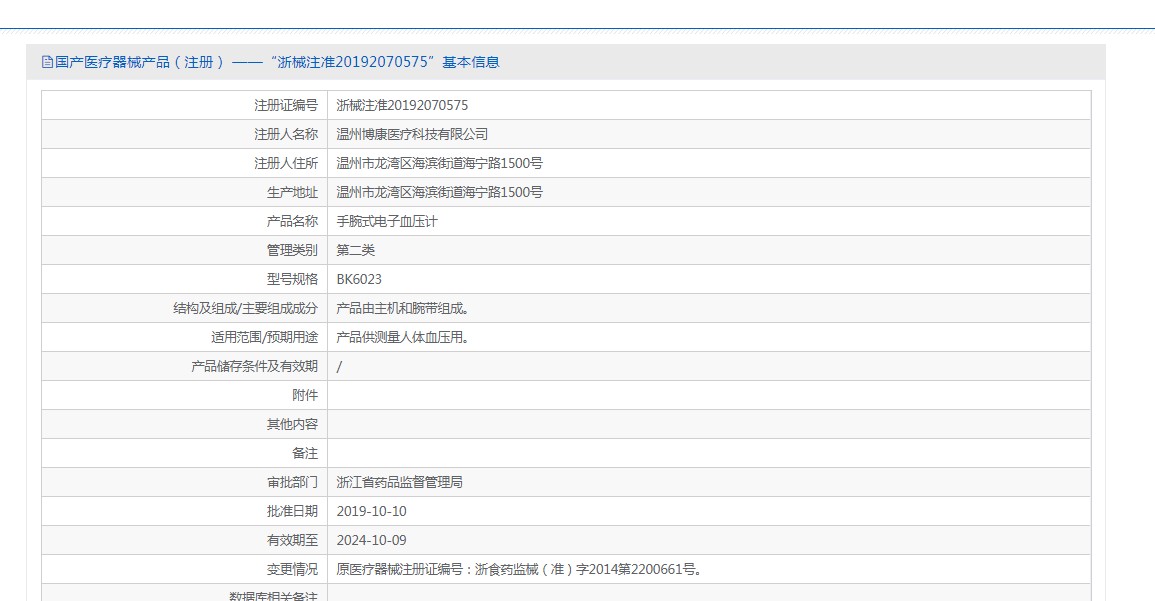Screen dimensions: 1155x601
Task: Select the approval date 2019-10-10
Action: point(371,511)
